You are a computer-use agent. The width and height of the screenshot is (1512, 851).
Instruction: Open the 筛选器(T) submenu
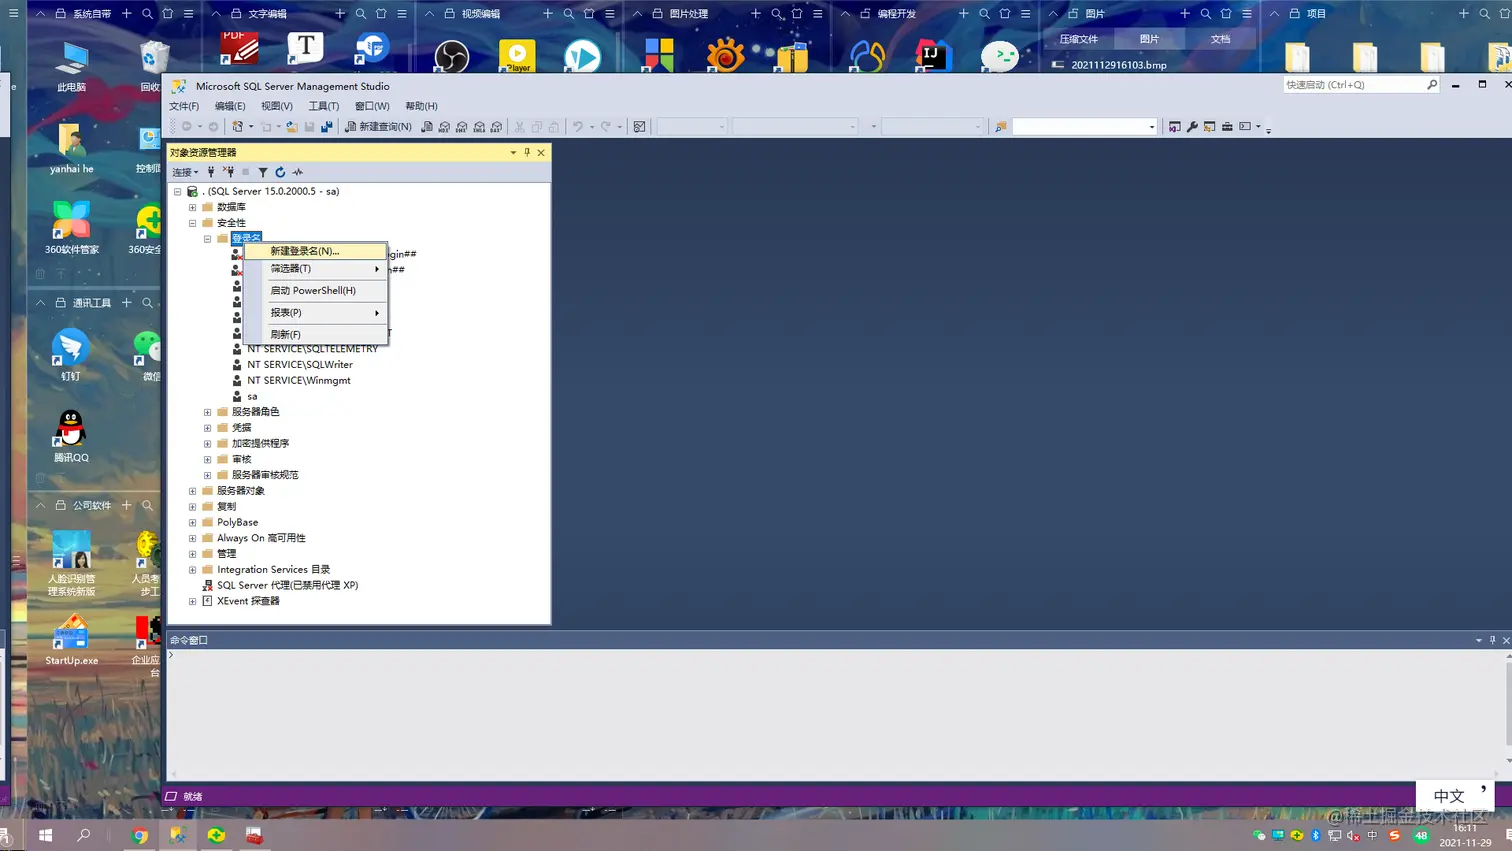pyautogui.click(x=316, y=269)
